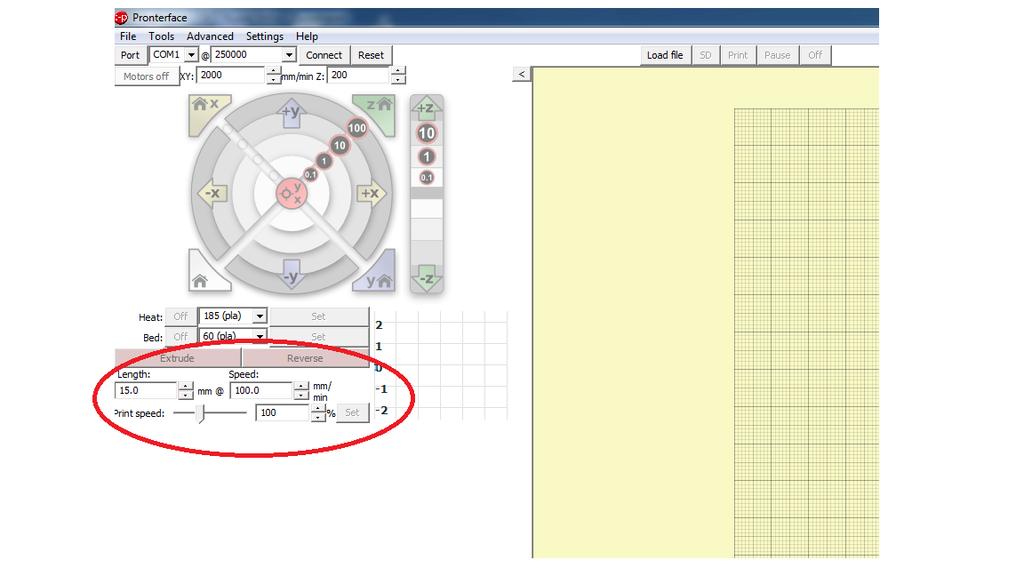Click the Load file button
The height and width of the screenshot is (576, 1024).
665,56
